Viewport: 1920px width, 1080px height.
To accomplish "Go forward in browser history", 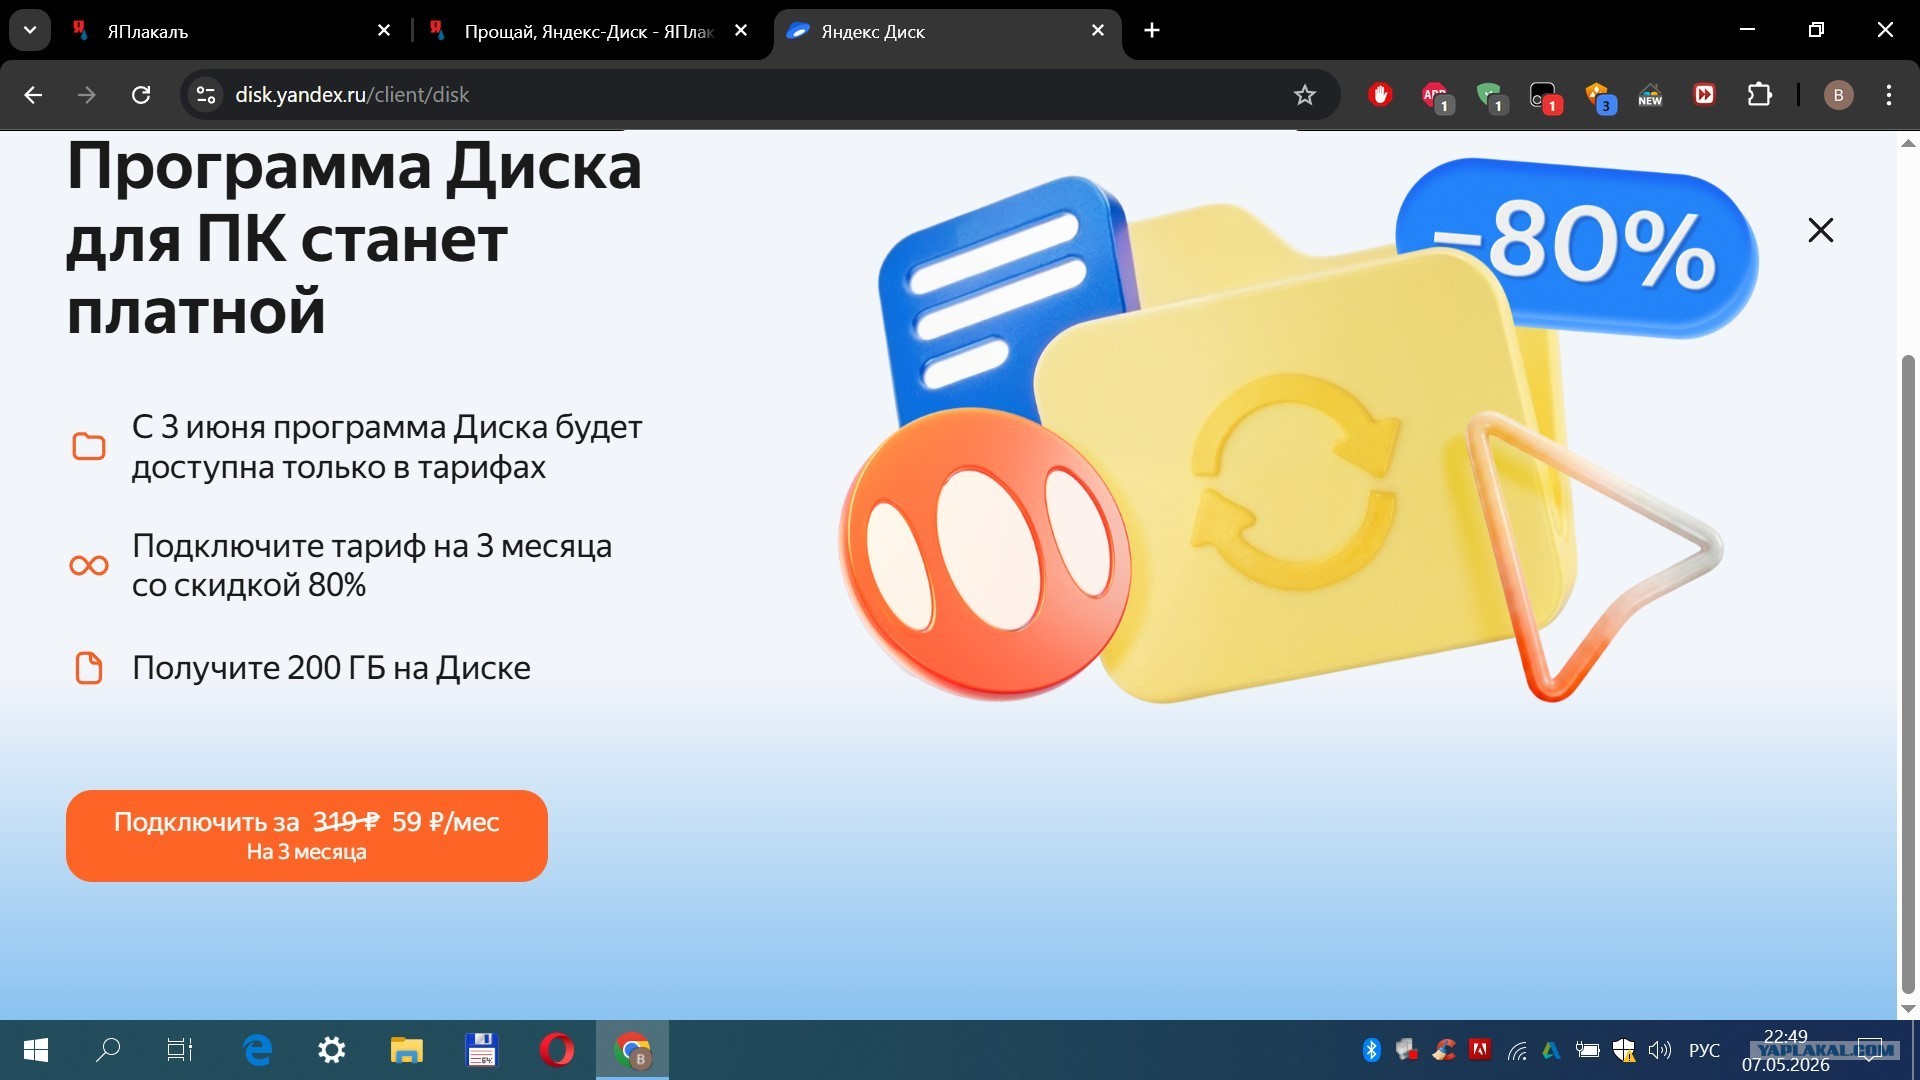I will pyautogui.click(x=87, y=95).
